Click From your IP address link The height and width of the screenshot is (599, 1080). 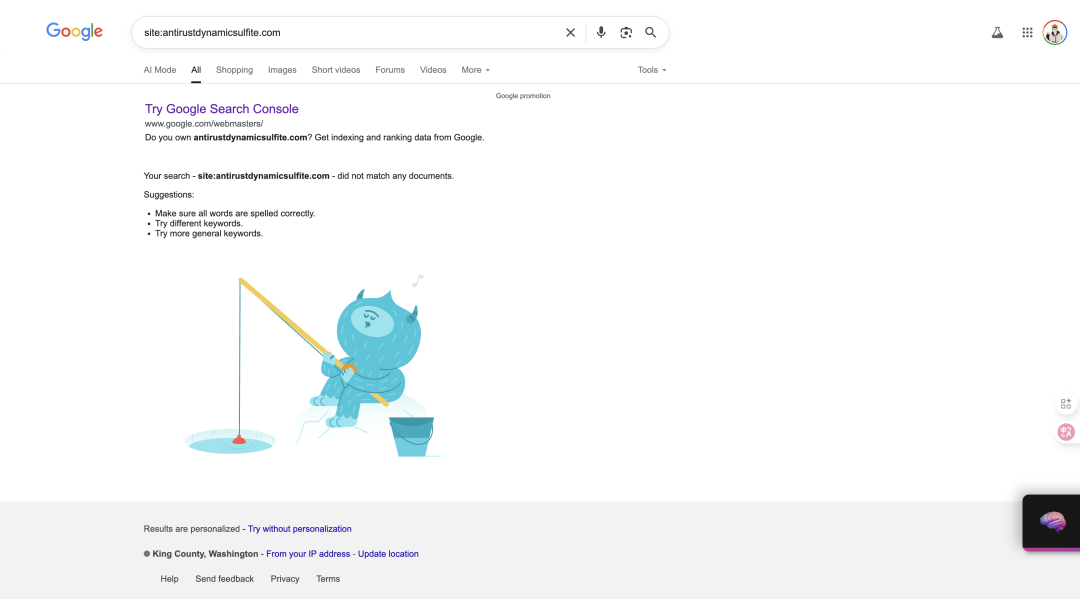pyautogui.click(x=308, y=554)
